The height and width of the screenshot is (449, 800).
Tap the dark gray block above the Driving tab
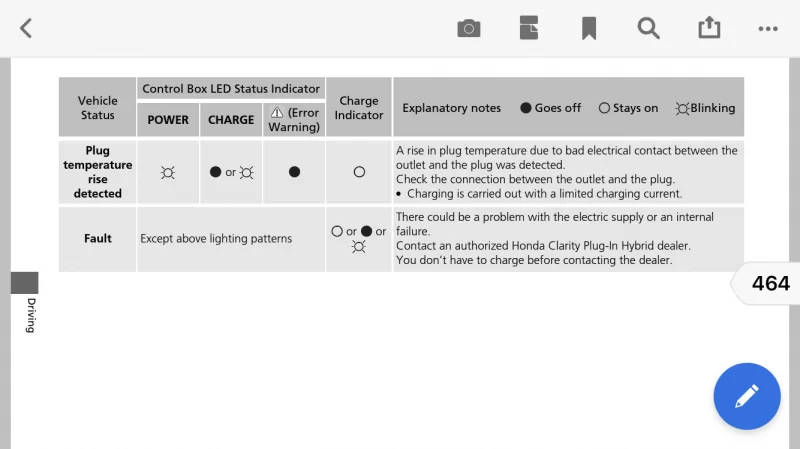[24, 282]
